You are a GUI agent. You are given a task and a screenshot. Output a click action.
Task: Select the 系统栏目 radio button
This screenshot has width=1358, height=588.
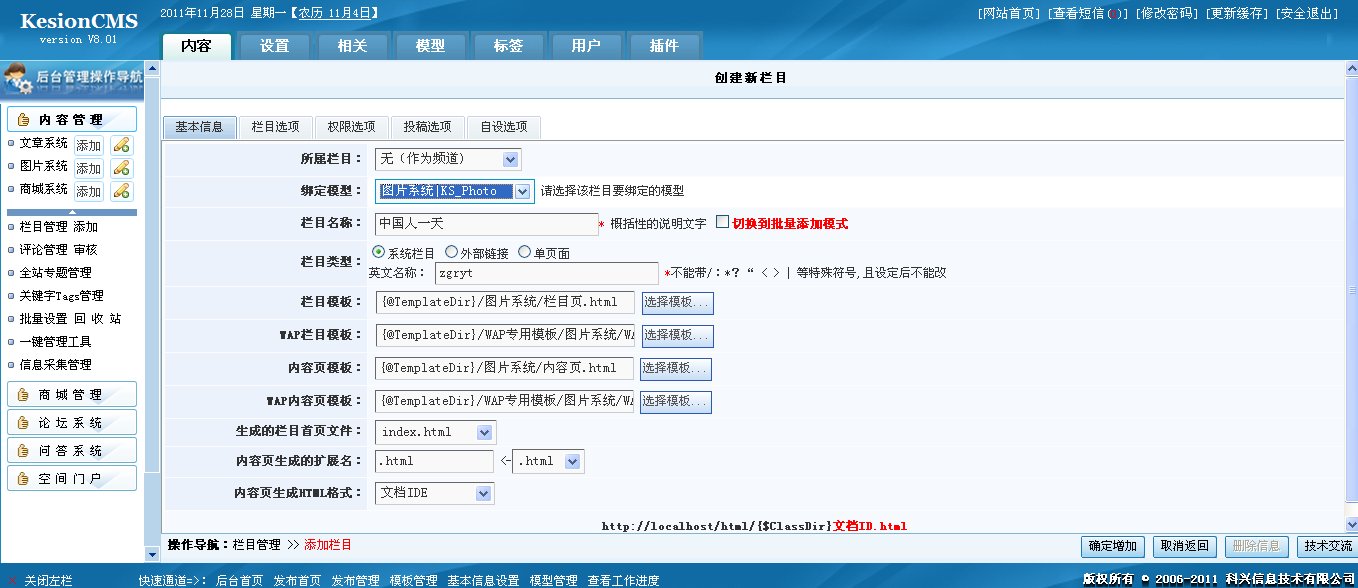click(380, 250)
